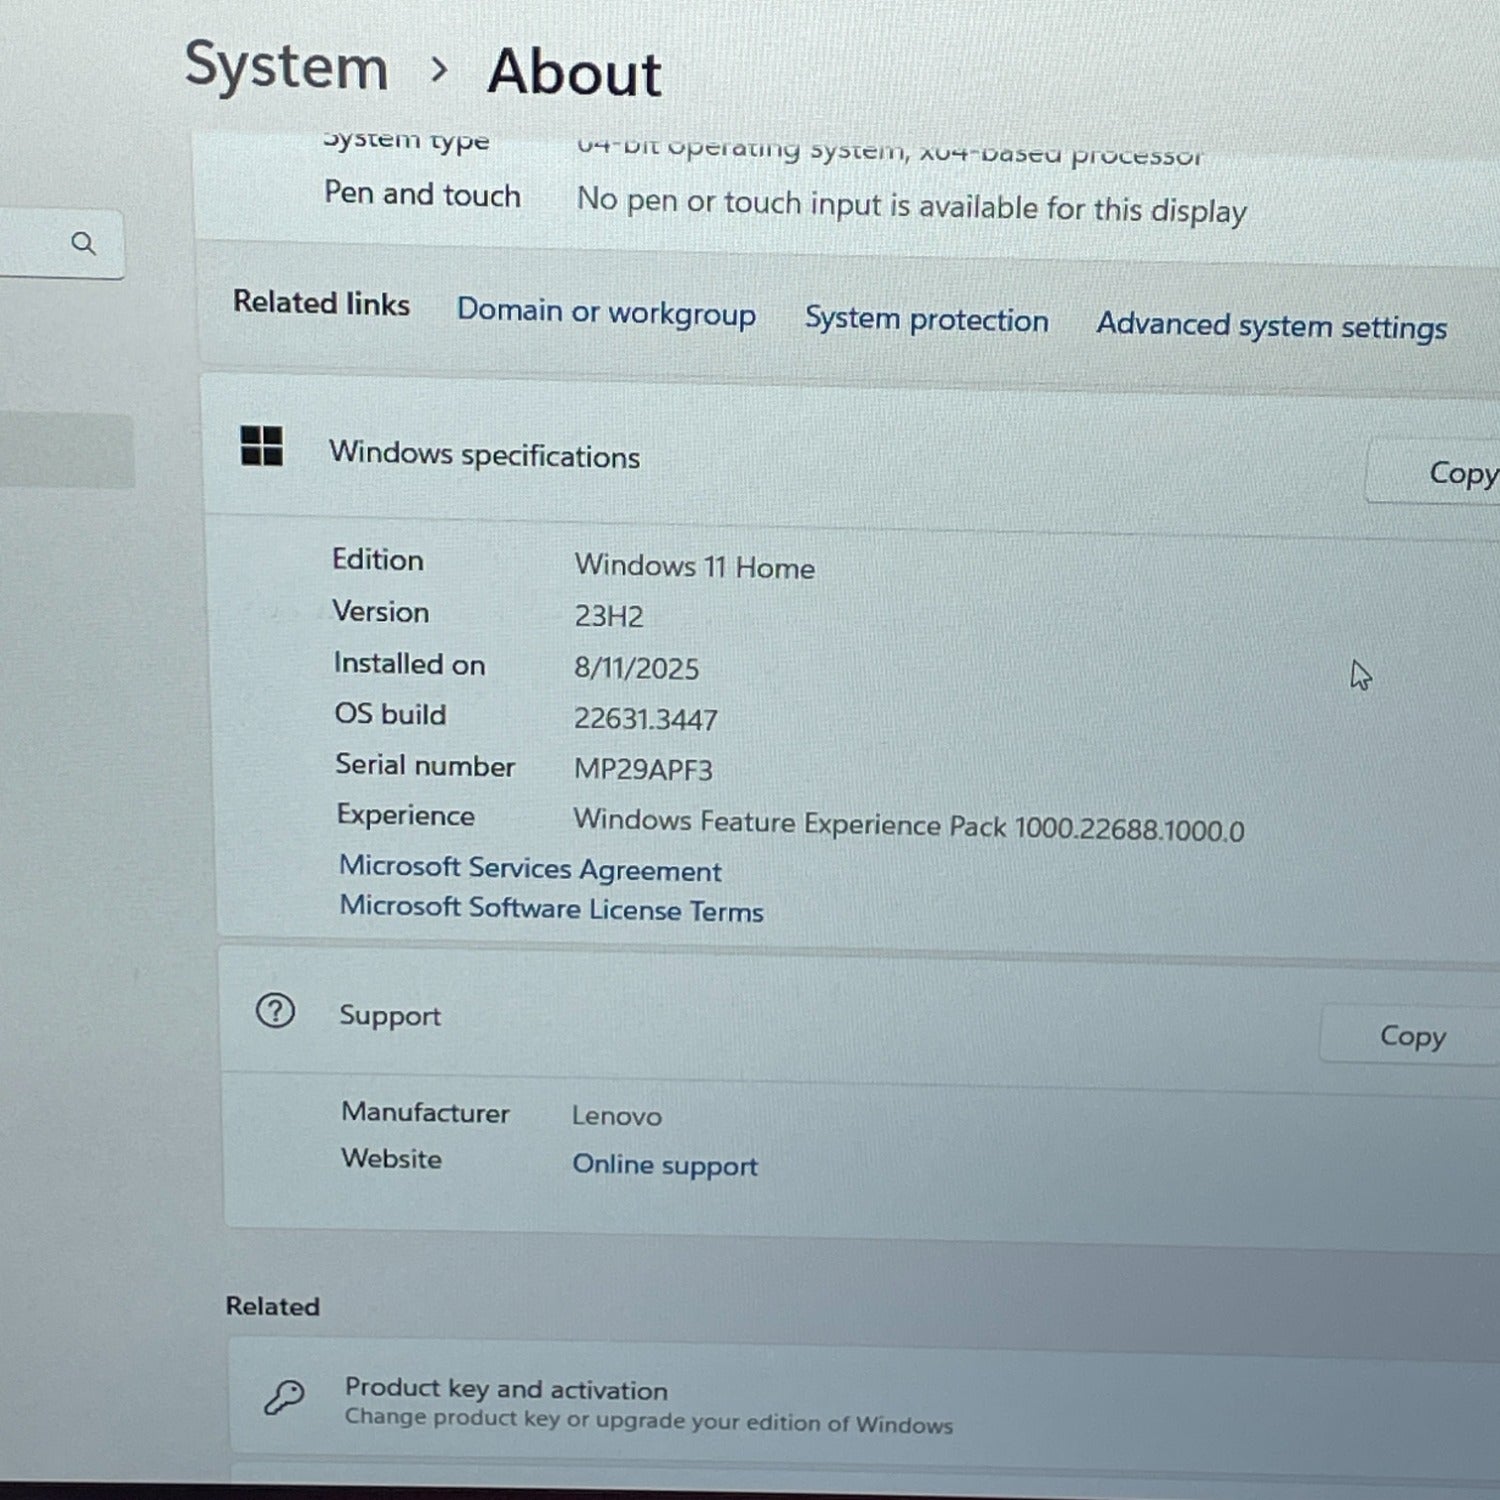Screen dimensions: 1500x1500
Task: Open Microsoft Services Agreement link
Action: tap(530, 868)
